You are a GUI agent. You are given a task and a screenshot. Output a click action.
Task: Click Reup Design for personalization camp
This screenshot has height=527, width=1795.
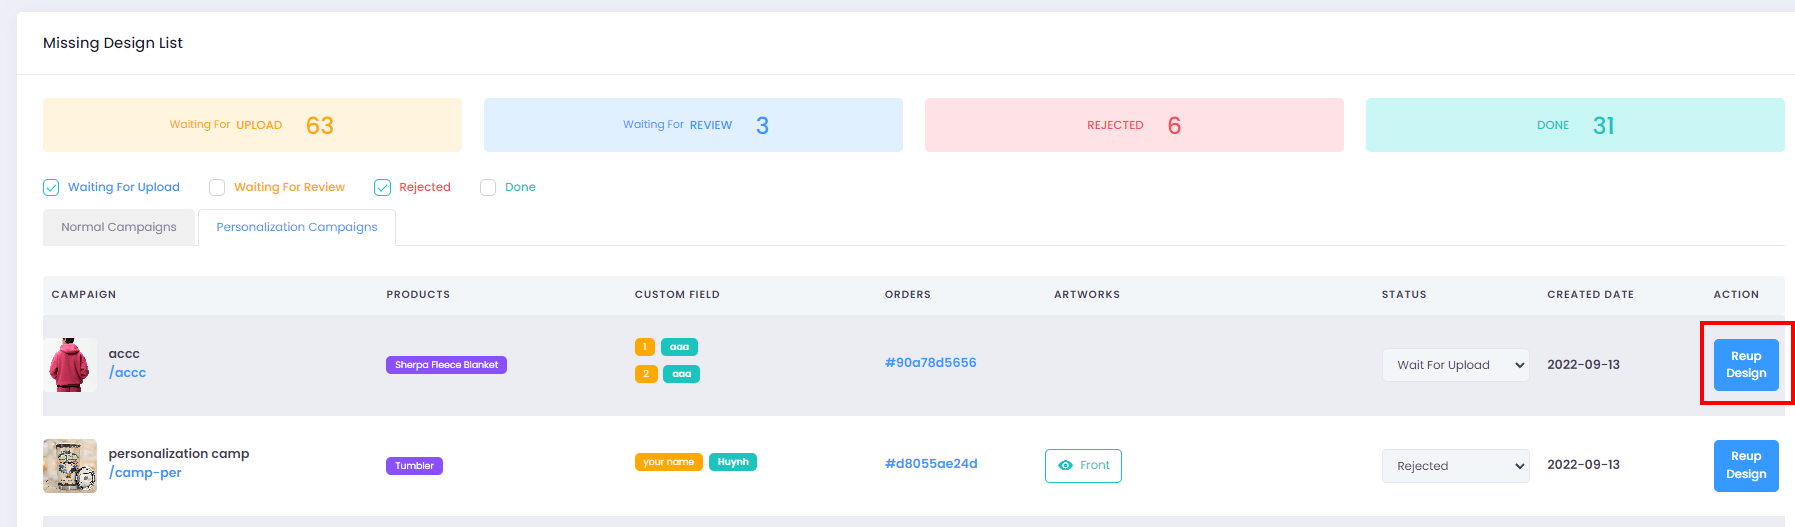tap(1746, 465)
